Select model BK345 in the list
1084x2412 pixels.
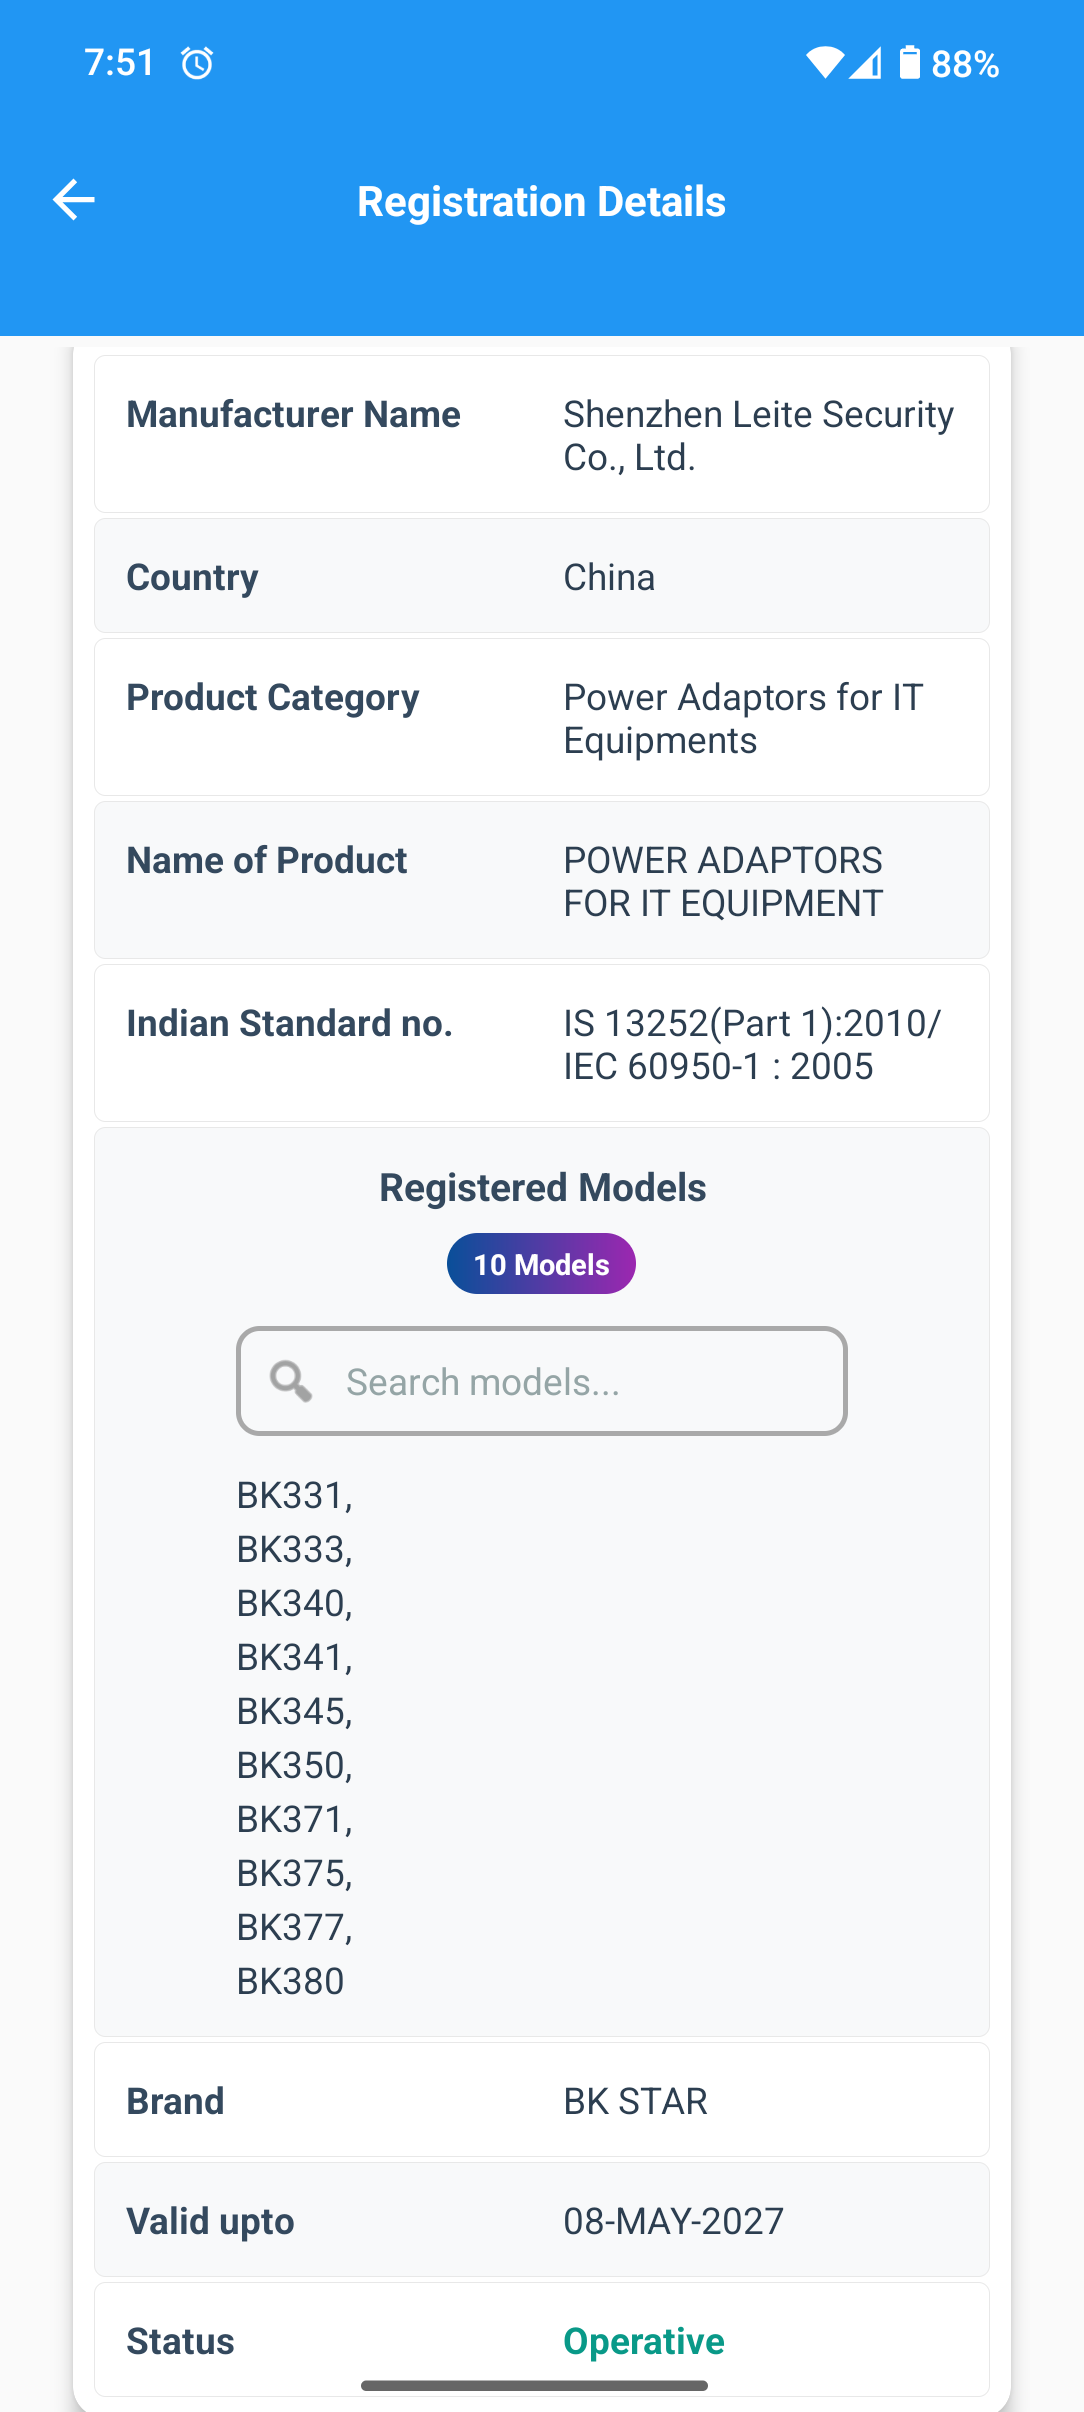(294, 1711)
